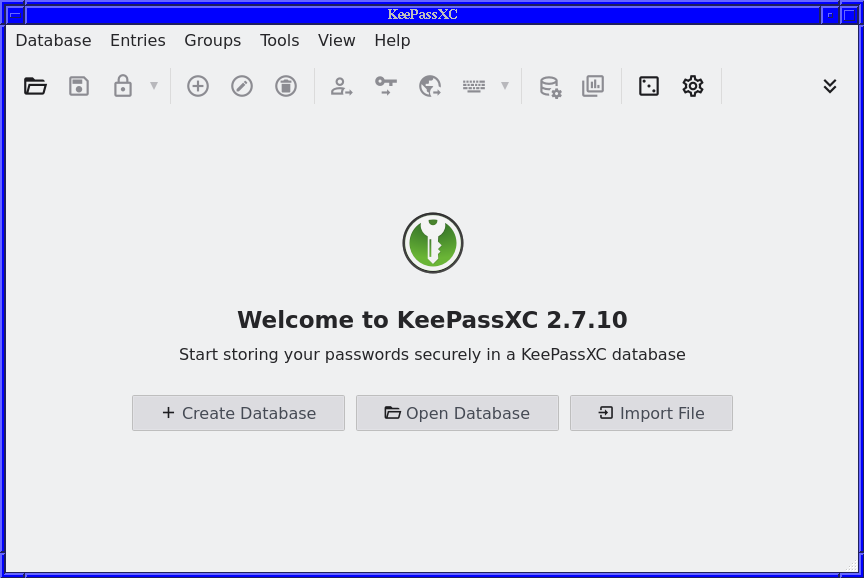
Task: Expand the arrow next to the padlock icon
Action: tap(154, 85)
